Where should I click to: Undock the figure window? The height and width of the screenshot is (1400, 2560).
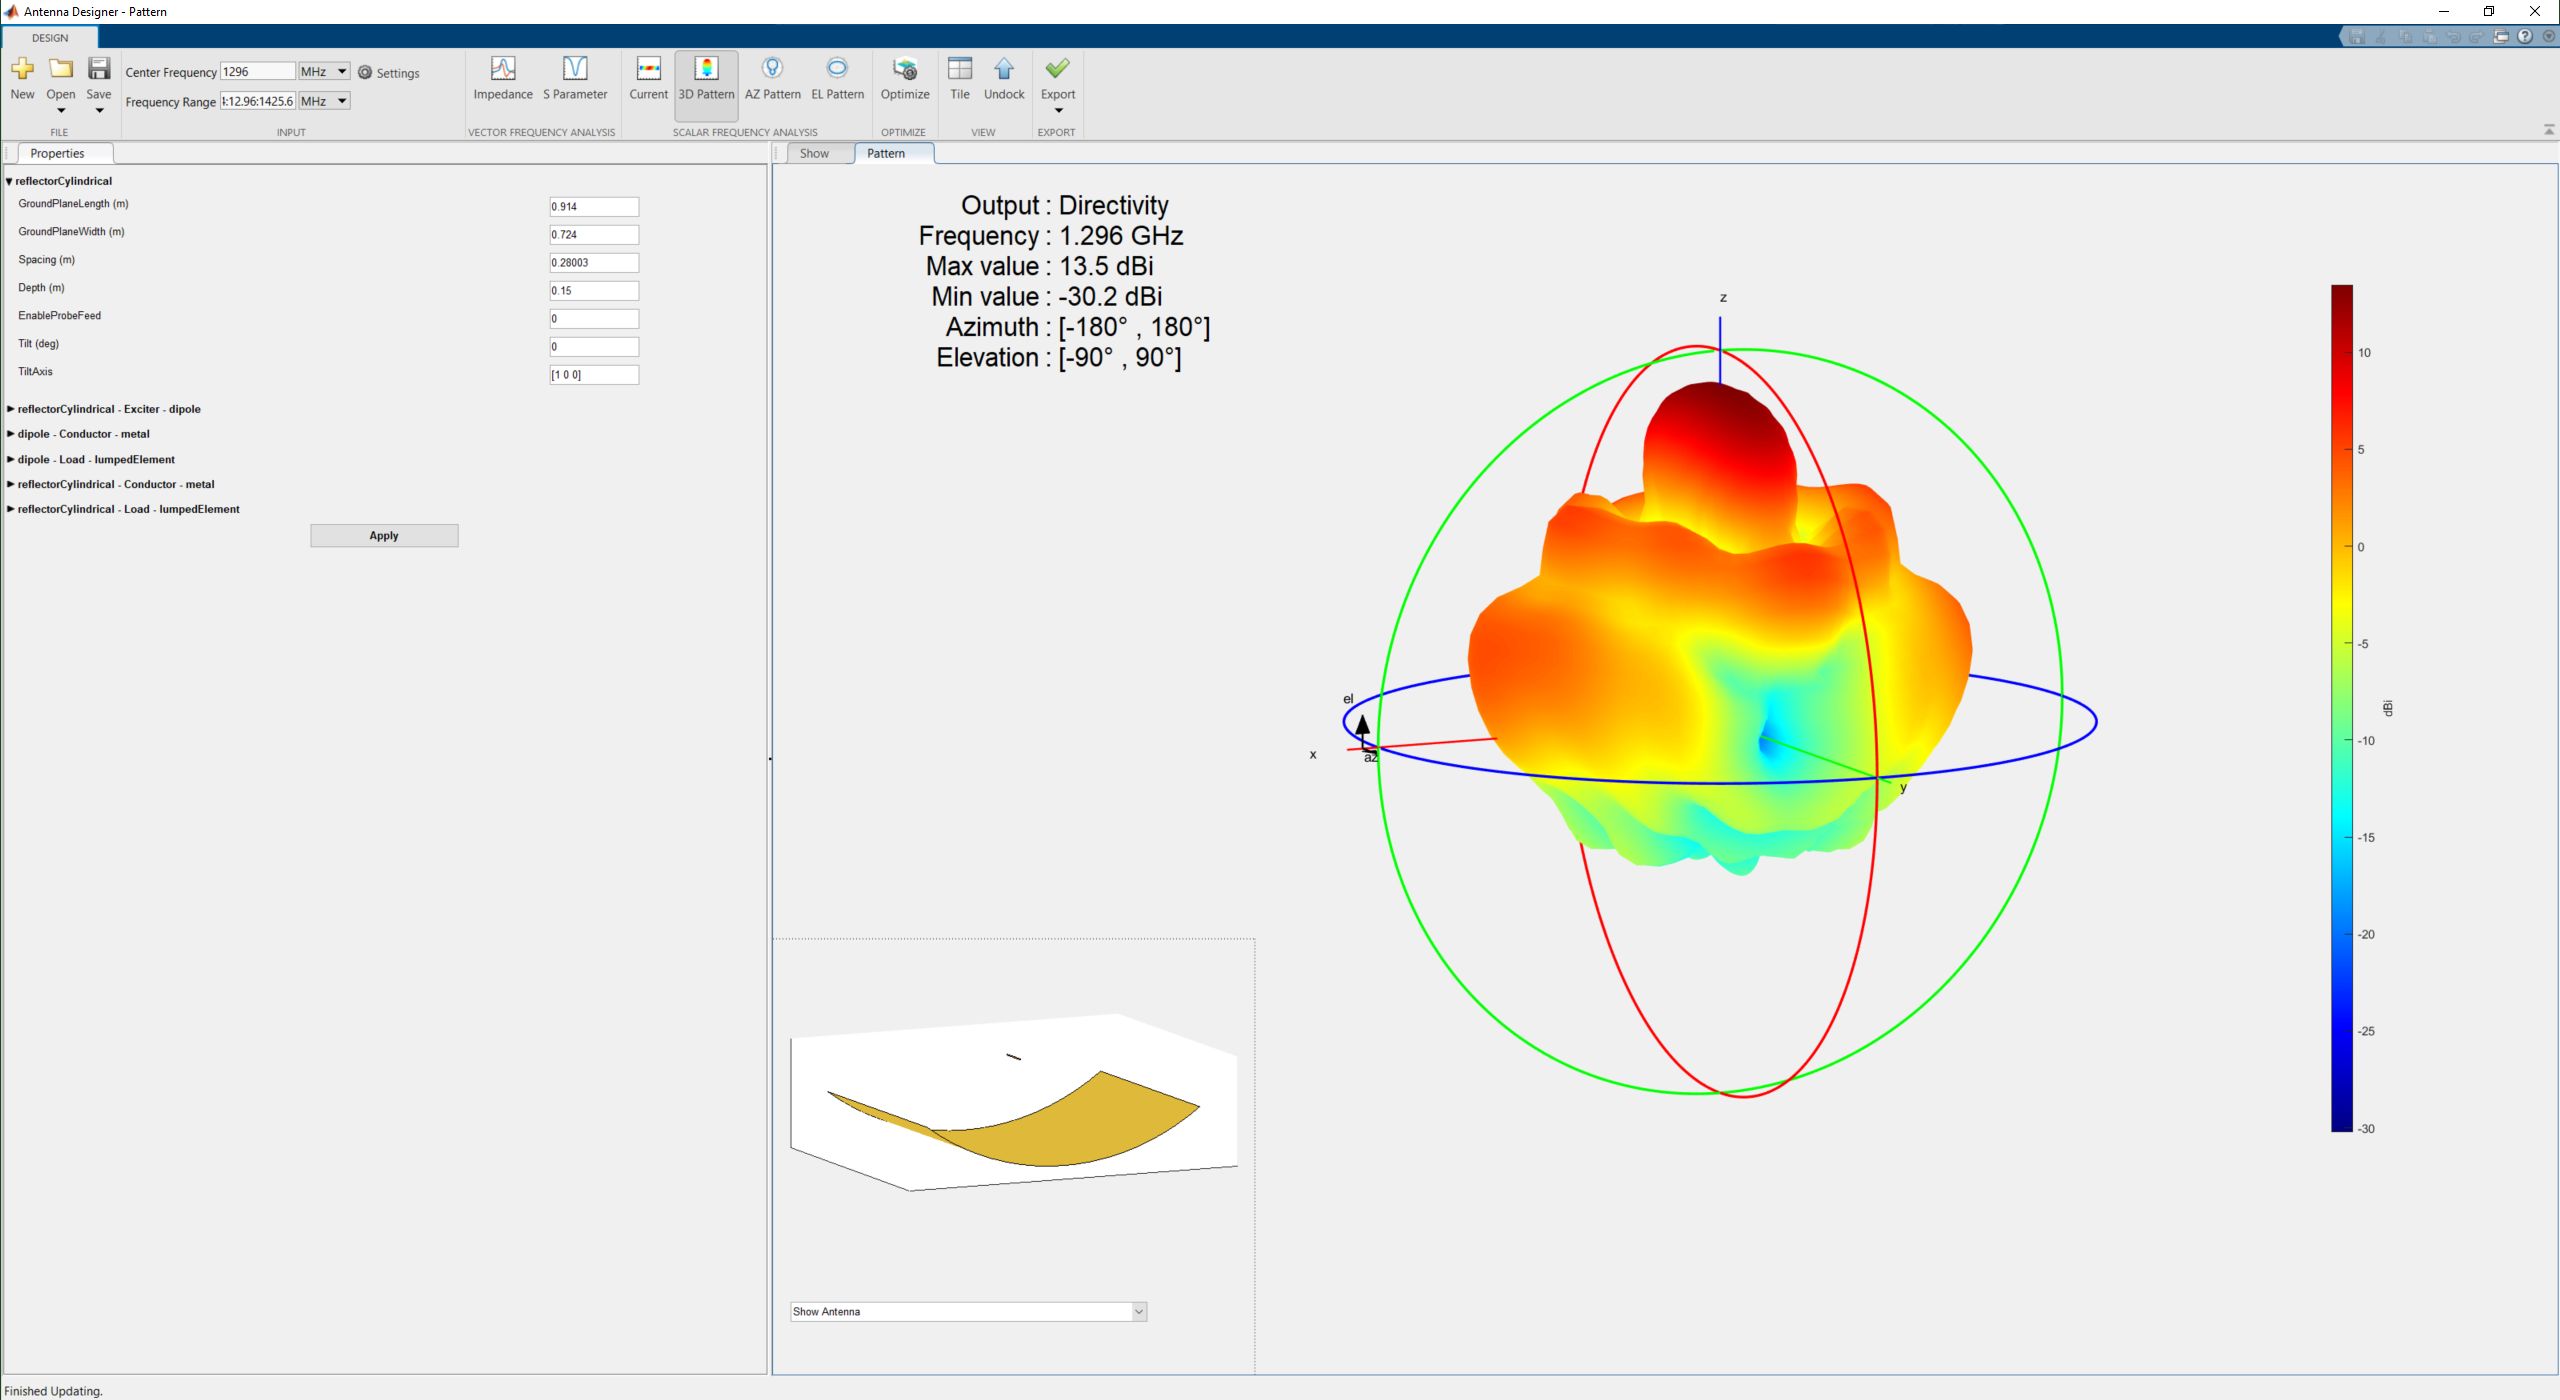click(1004, 79)
